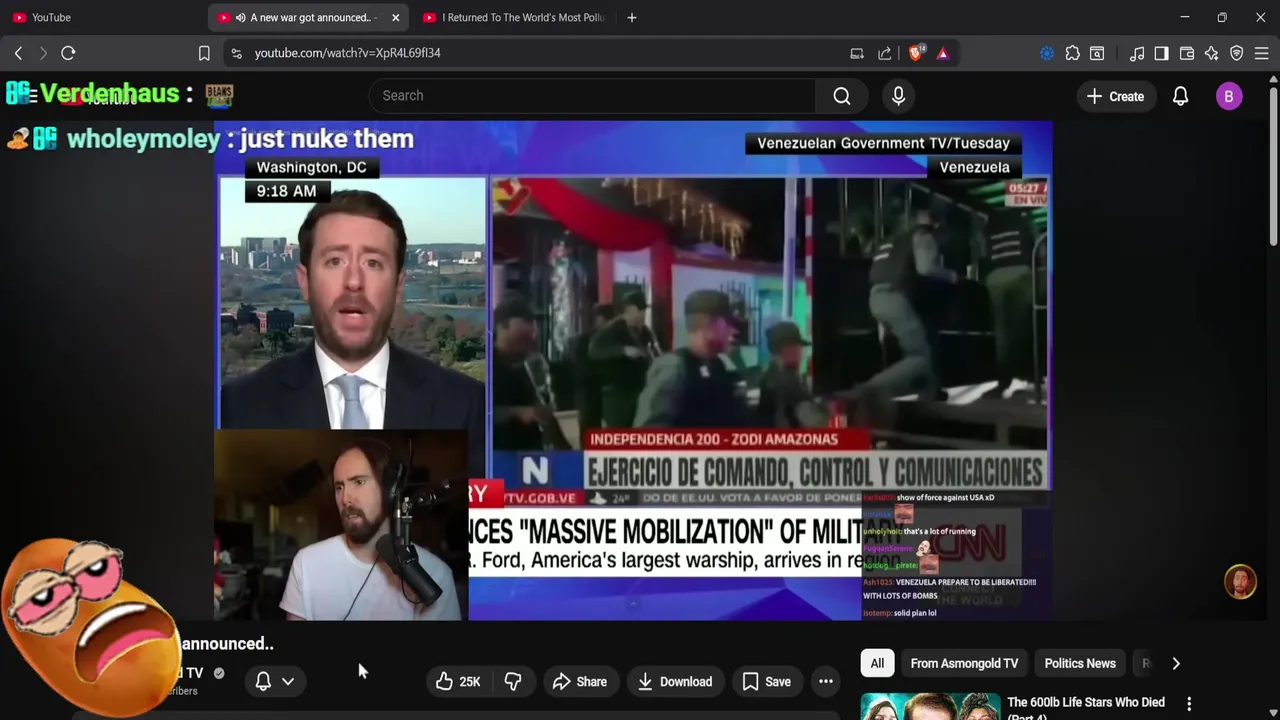Save the video to a playlist
Image resolution: width=1280 pixels, height=720 pixels.
767,682
